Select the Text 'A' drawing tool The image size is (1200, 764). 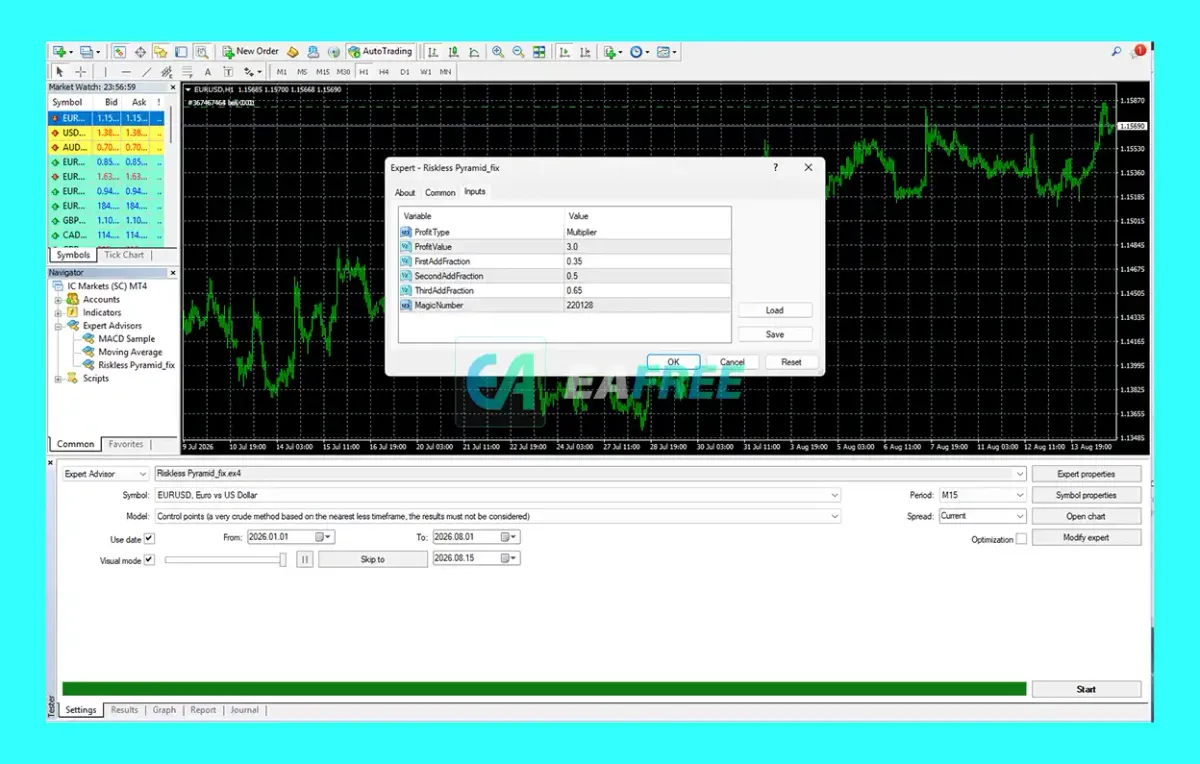207,72
